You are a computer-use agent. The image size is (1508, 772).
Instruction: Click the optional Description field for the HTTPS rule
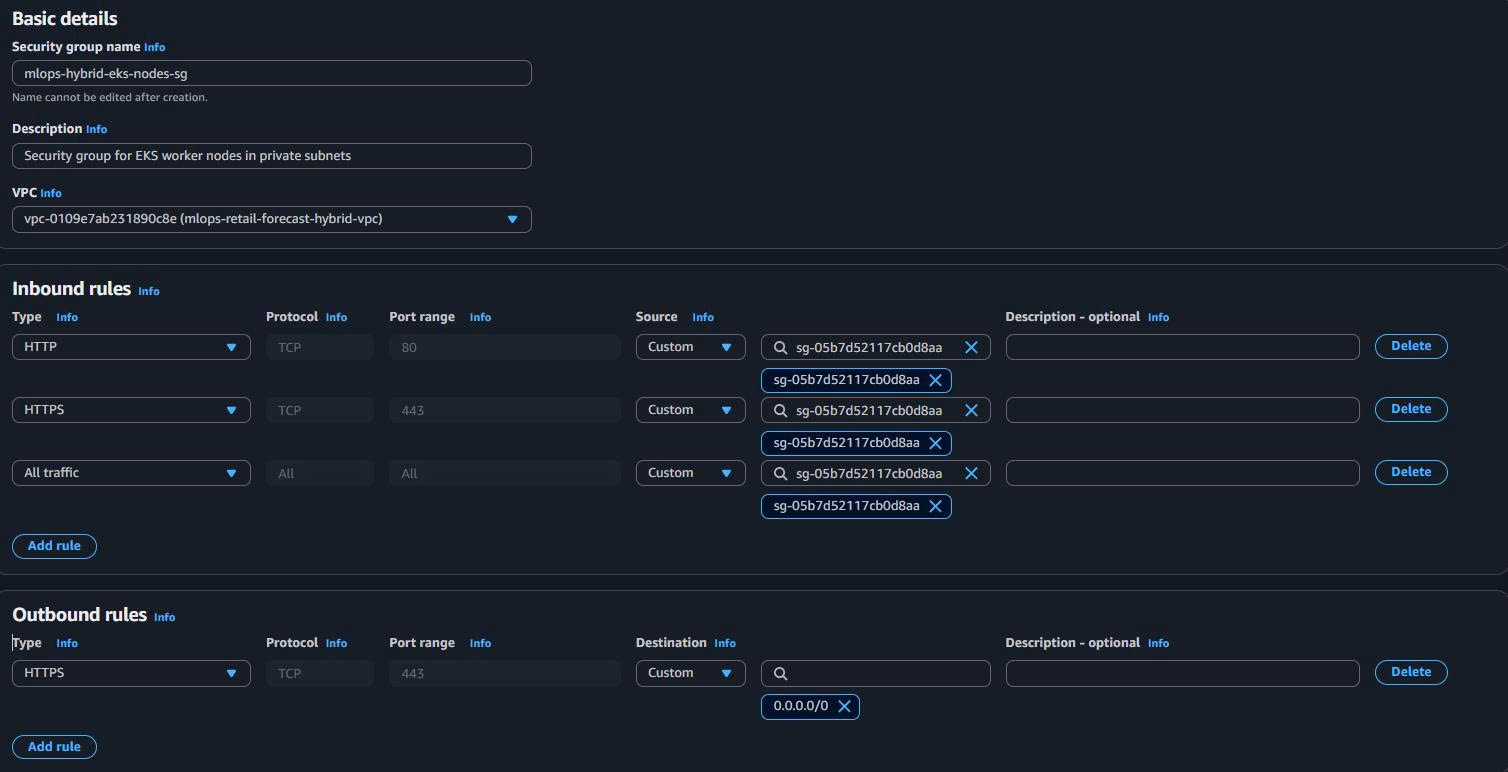pyautogui.click(x=1182, y=409)
